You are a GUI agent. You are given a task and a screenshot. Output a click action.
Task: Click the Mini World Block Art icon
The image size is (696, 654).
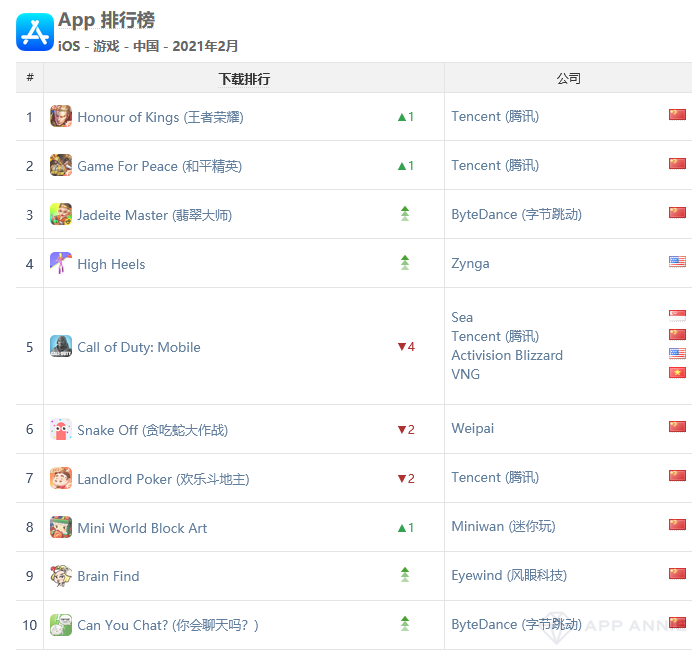pos(61,528)
